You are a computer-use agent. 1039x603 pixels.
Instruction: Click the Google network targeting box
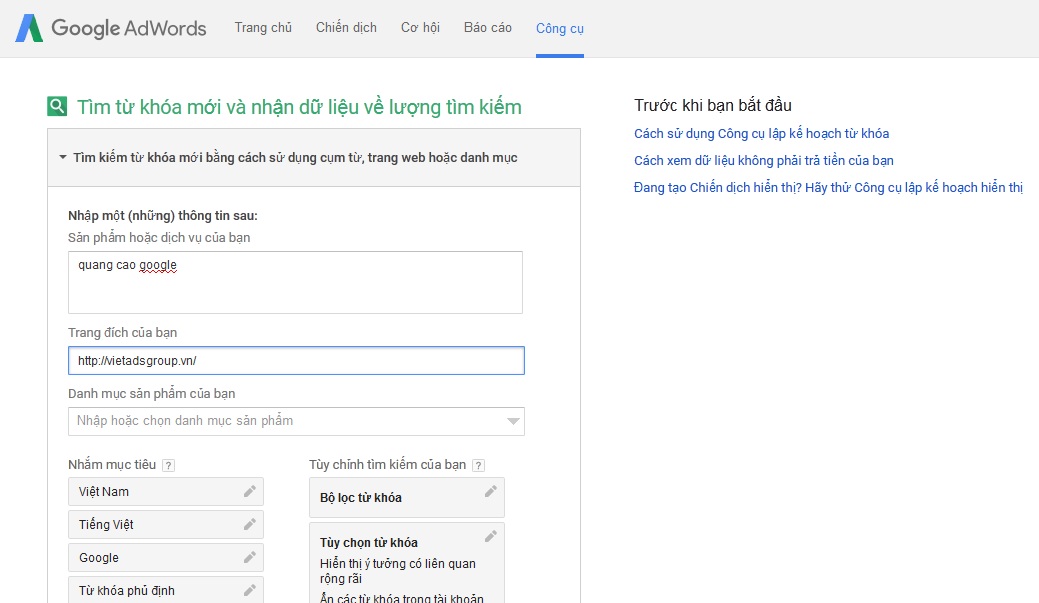(x=166, y=558)
